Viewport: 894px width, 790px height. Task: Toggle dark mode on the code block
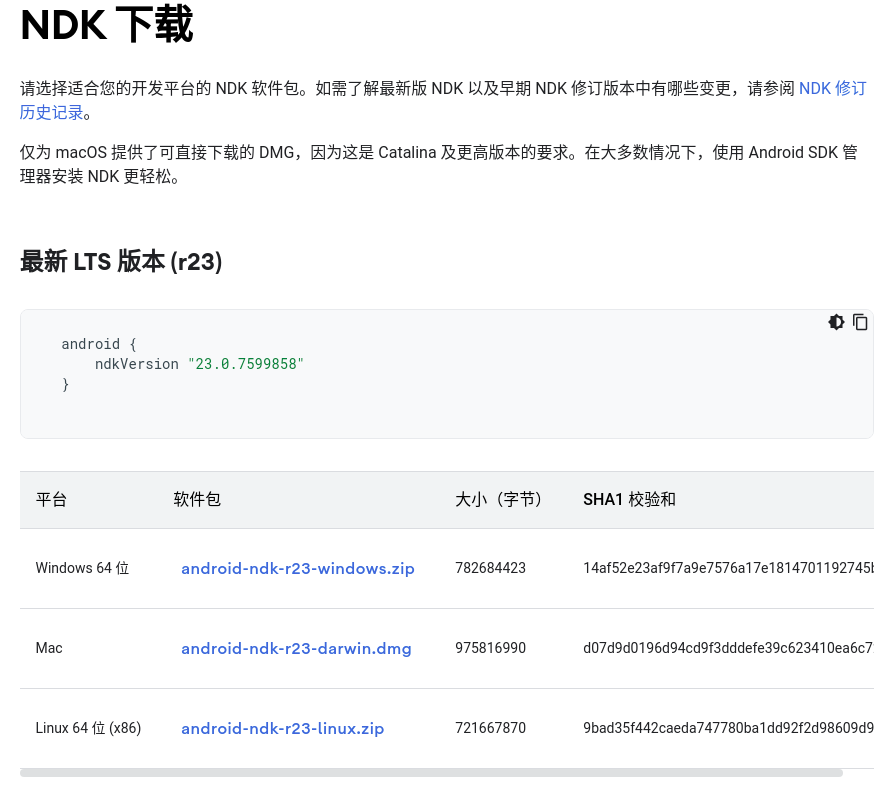pyautogui.click(x=836, y=322)
